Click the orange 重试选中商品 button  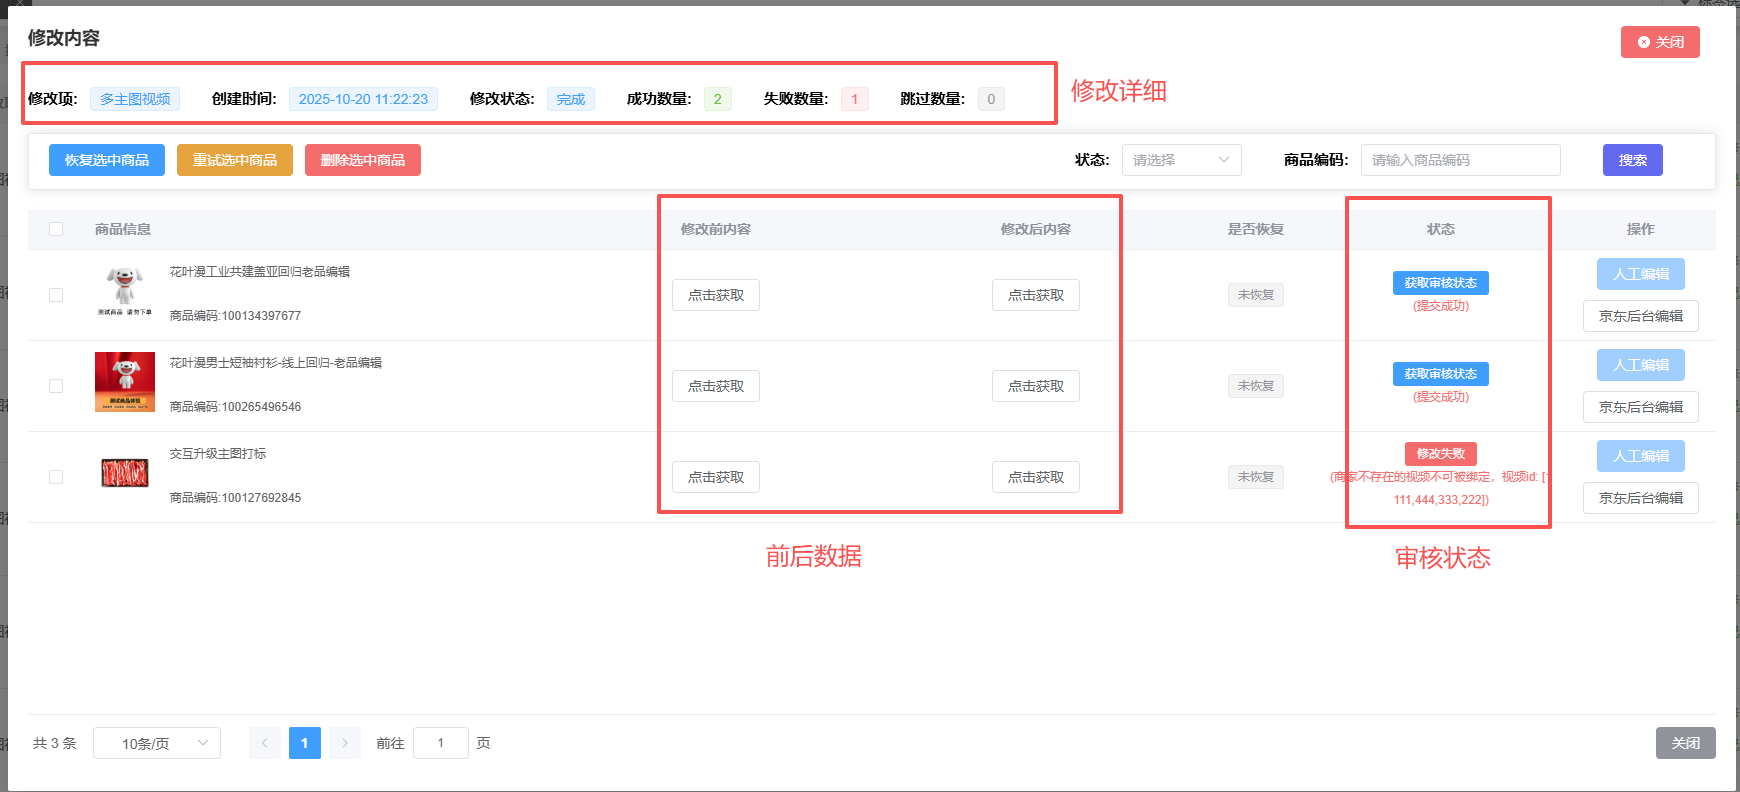tap(235, 160)
